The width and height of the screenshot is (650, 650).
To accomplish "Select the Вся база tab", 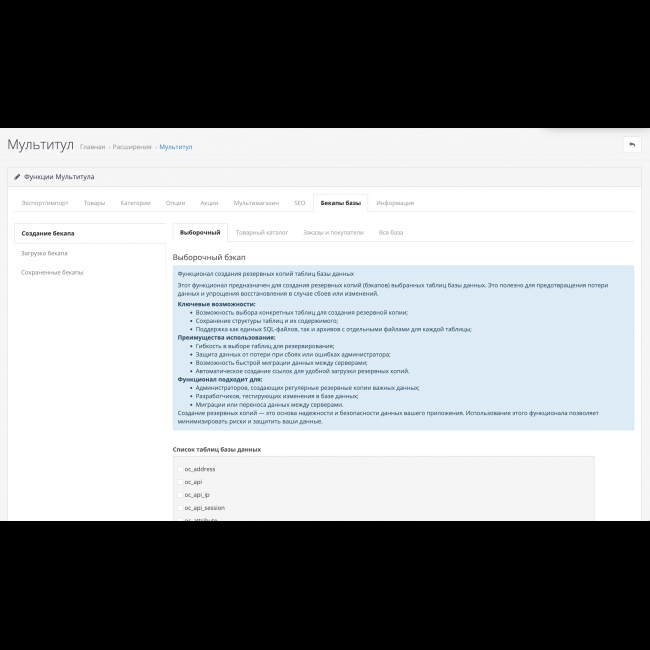I will (390, 232).
